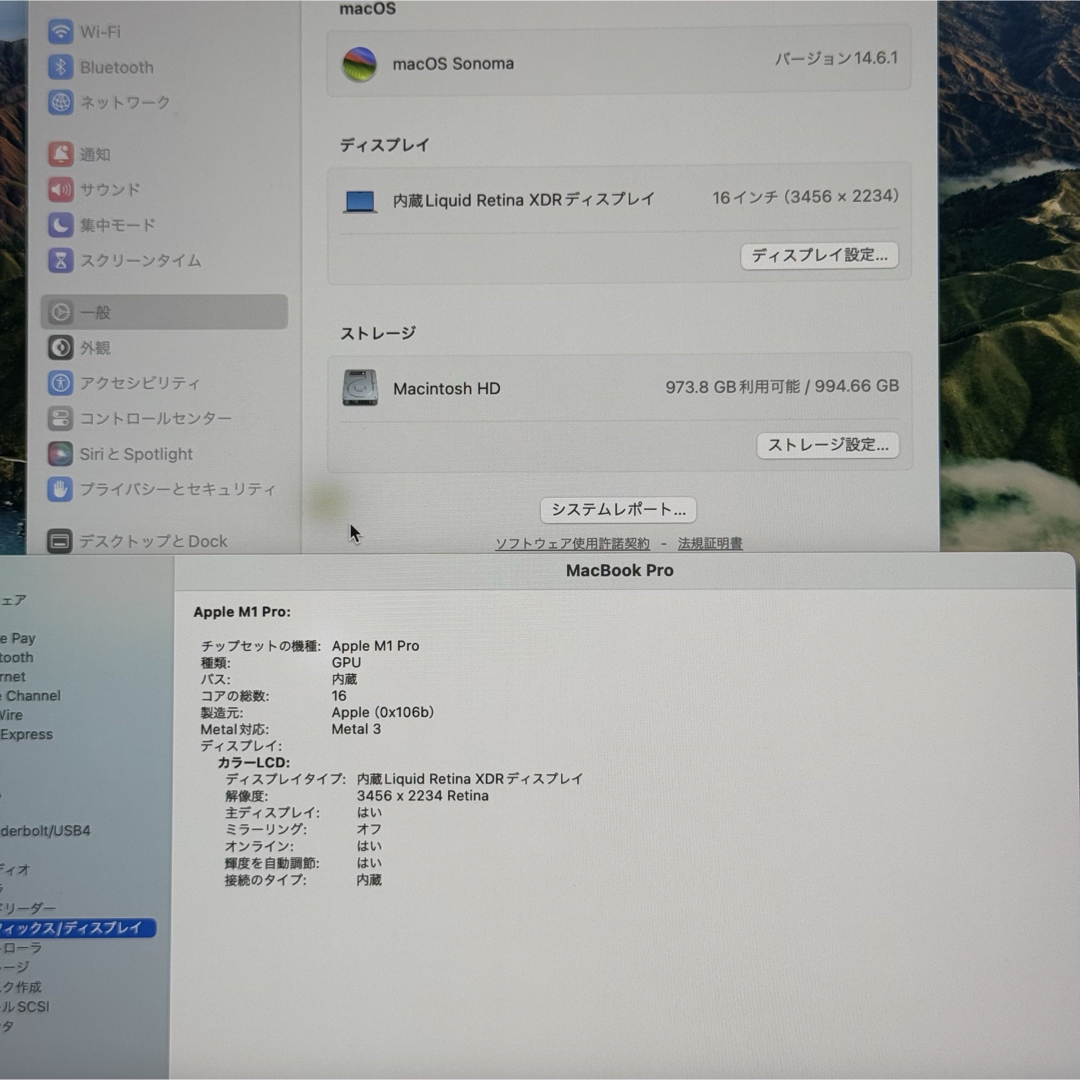Select Thunderbolt/USB4 in System Information sidebar

pyautogui.click(x=45, y=831)
